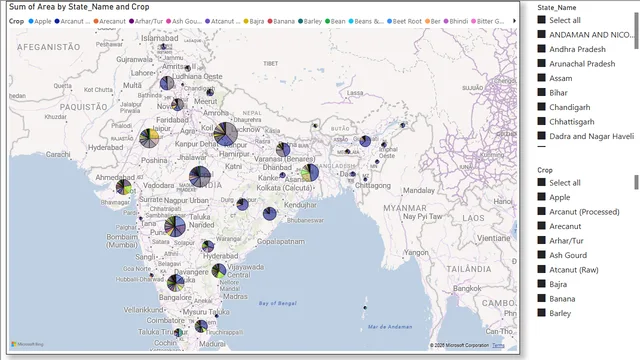Check the Arhar/Tur crop checkbox
The width and height of the screenshot is (640, 360).
point(542,240)
